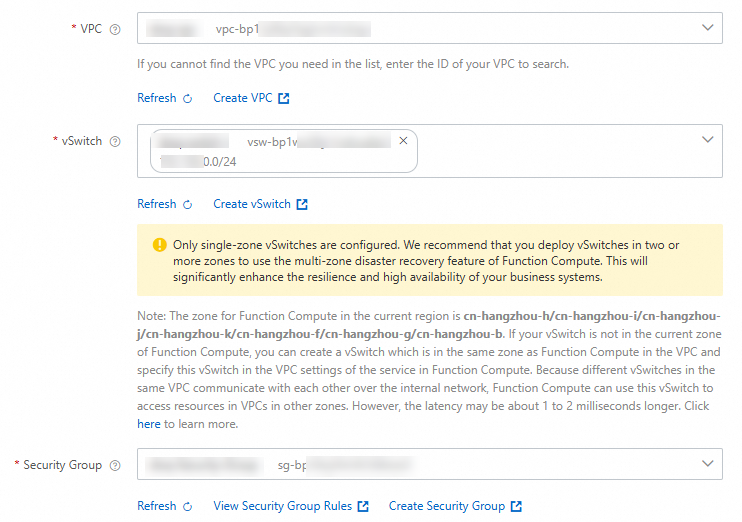Open the Create VPC link
742x522 pixels.
pyautogui.click(x=243, y=99)
